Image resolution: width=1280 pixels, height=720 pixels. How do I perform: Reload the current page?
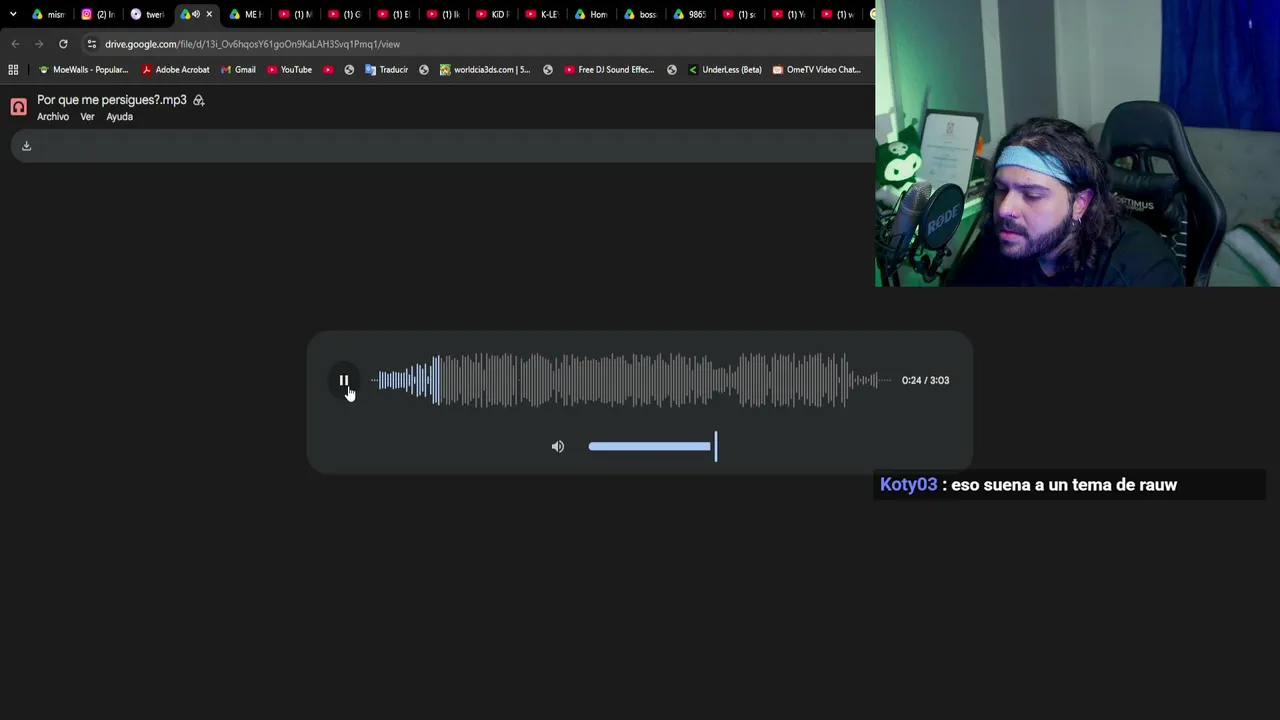tap(63, 44)
